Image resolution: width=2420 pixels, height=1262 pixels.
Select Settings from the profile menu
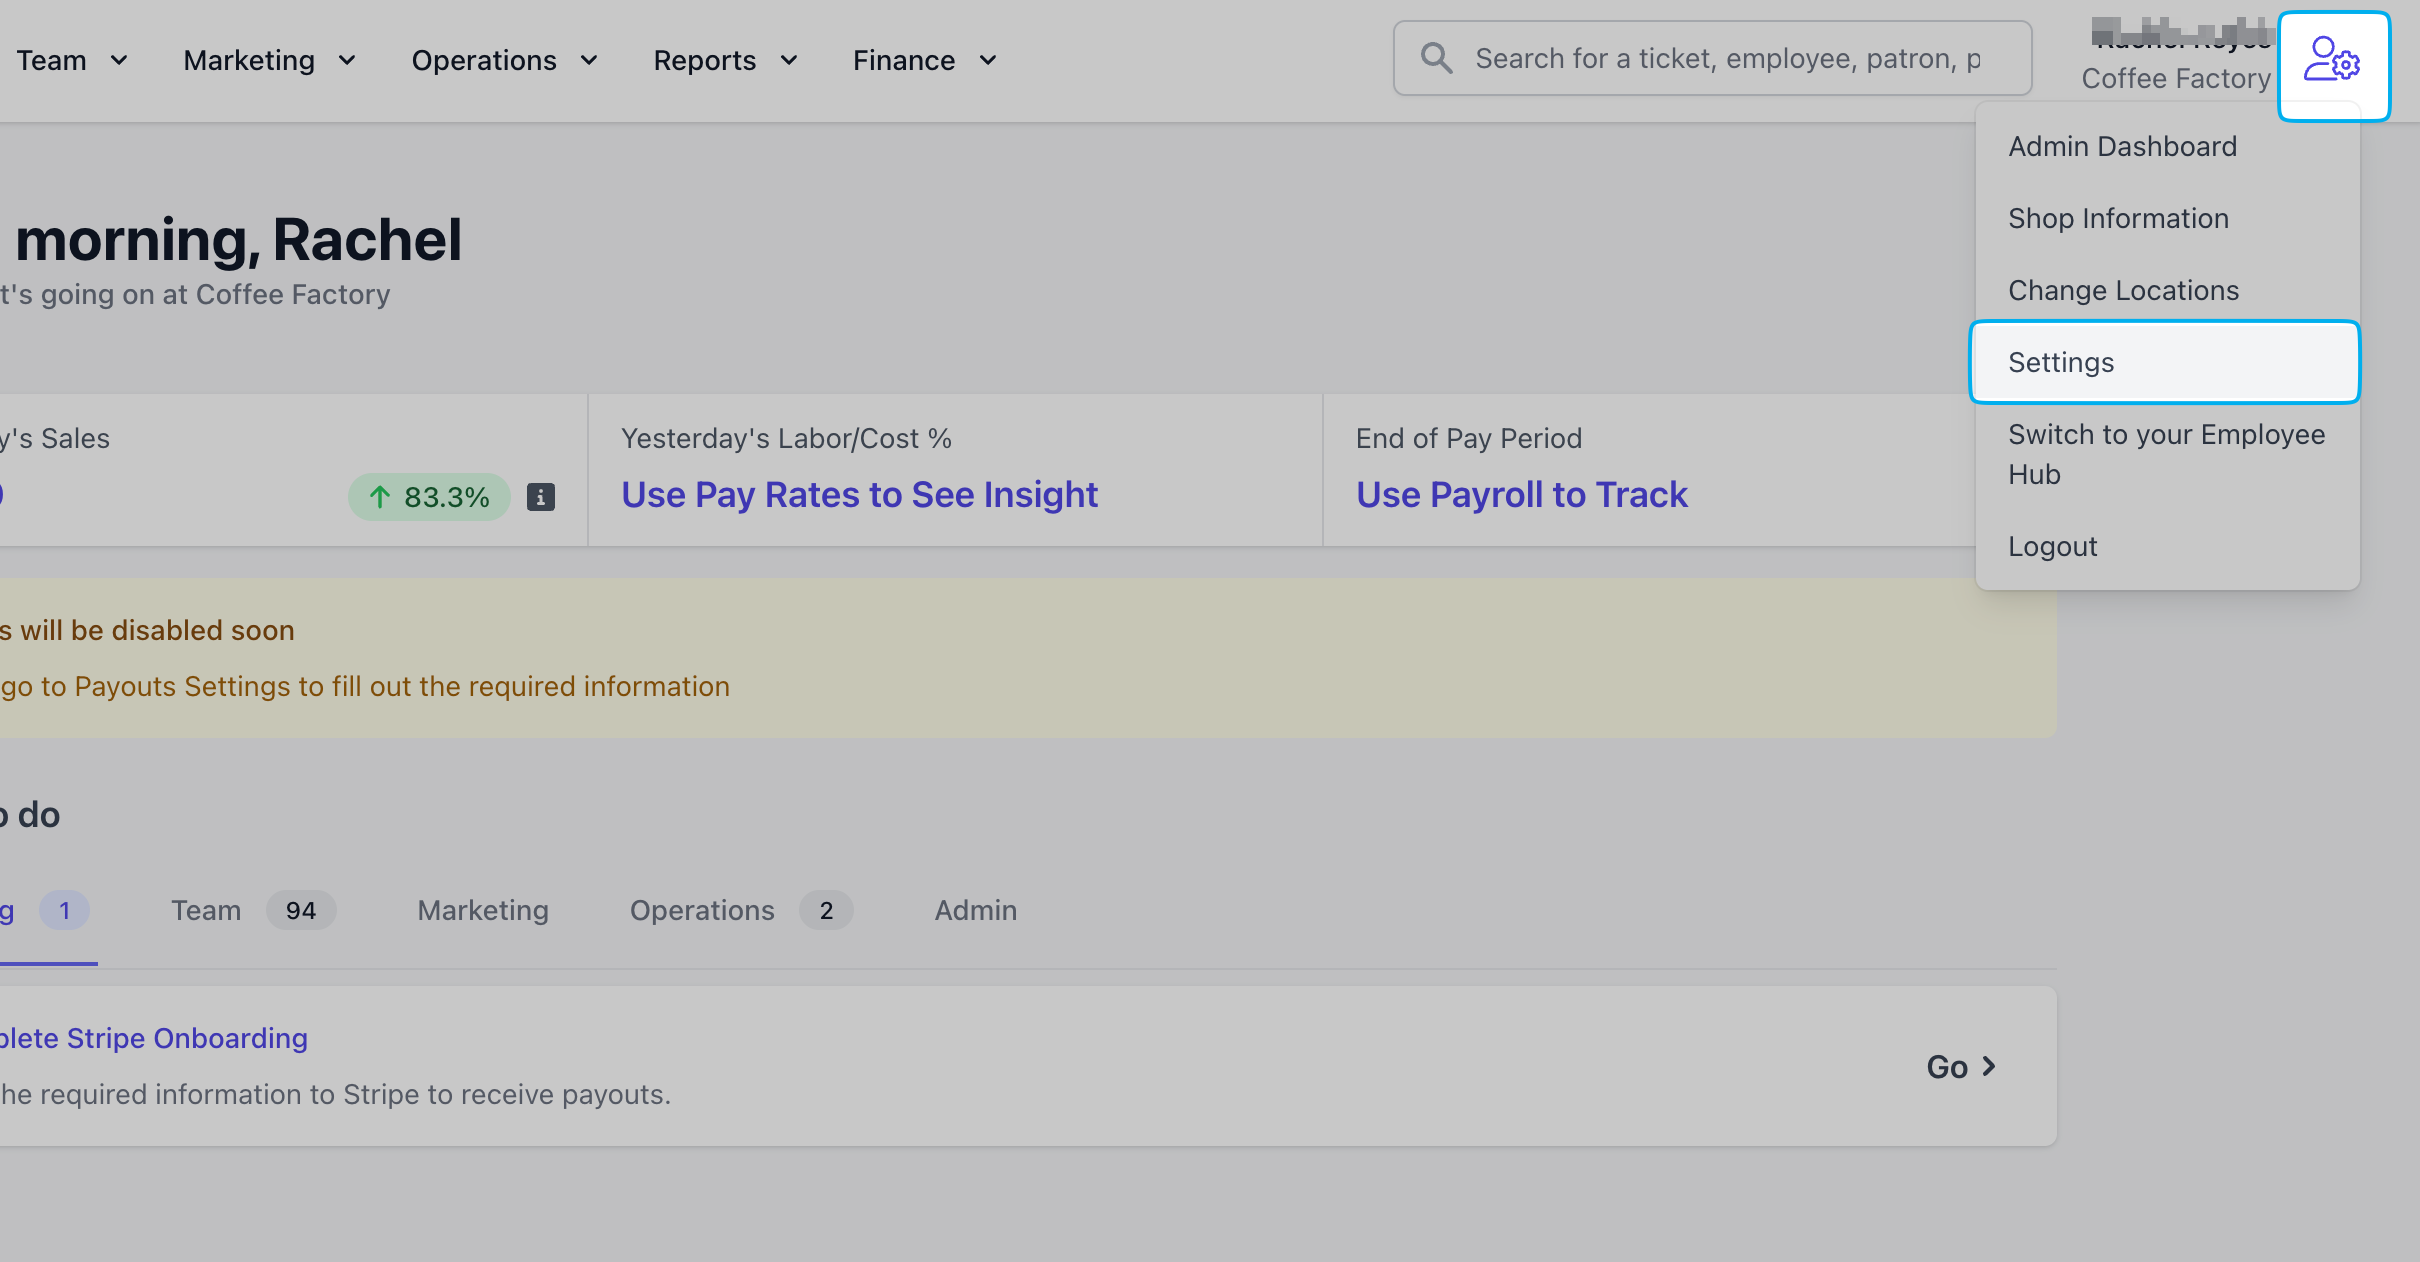(x=2164, y=362)
